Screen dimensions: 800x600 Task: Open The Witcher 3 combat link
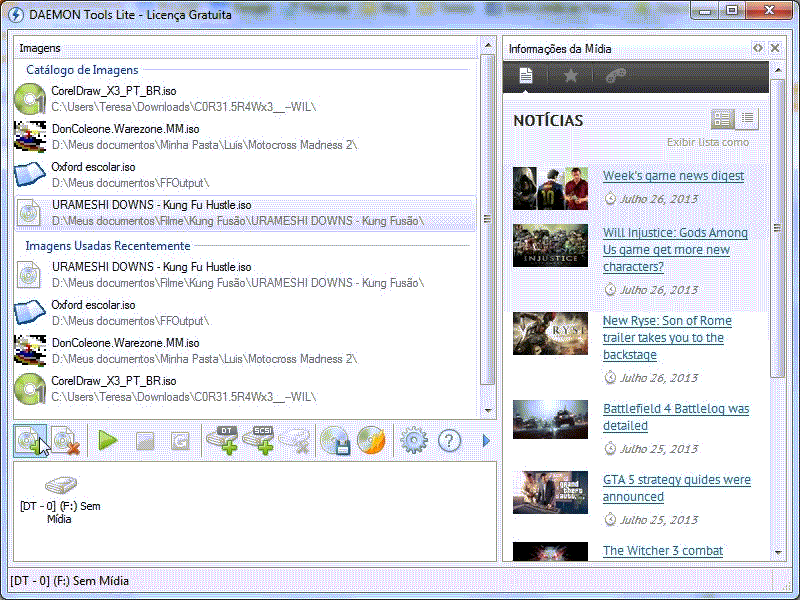[x=663, y=551]
